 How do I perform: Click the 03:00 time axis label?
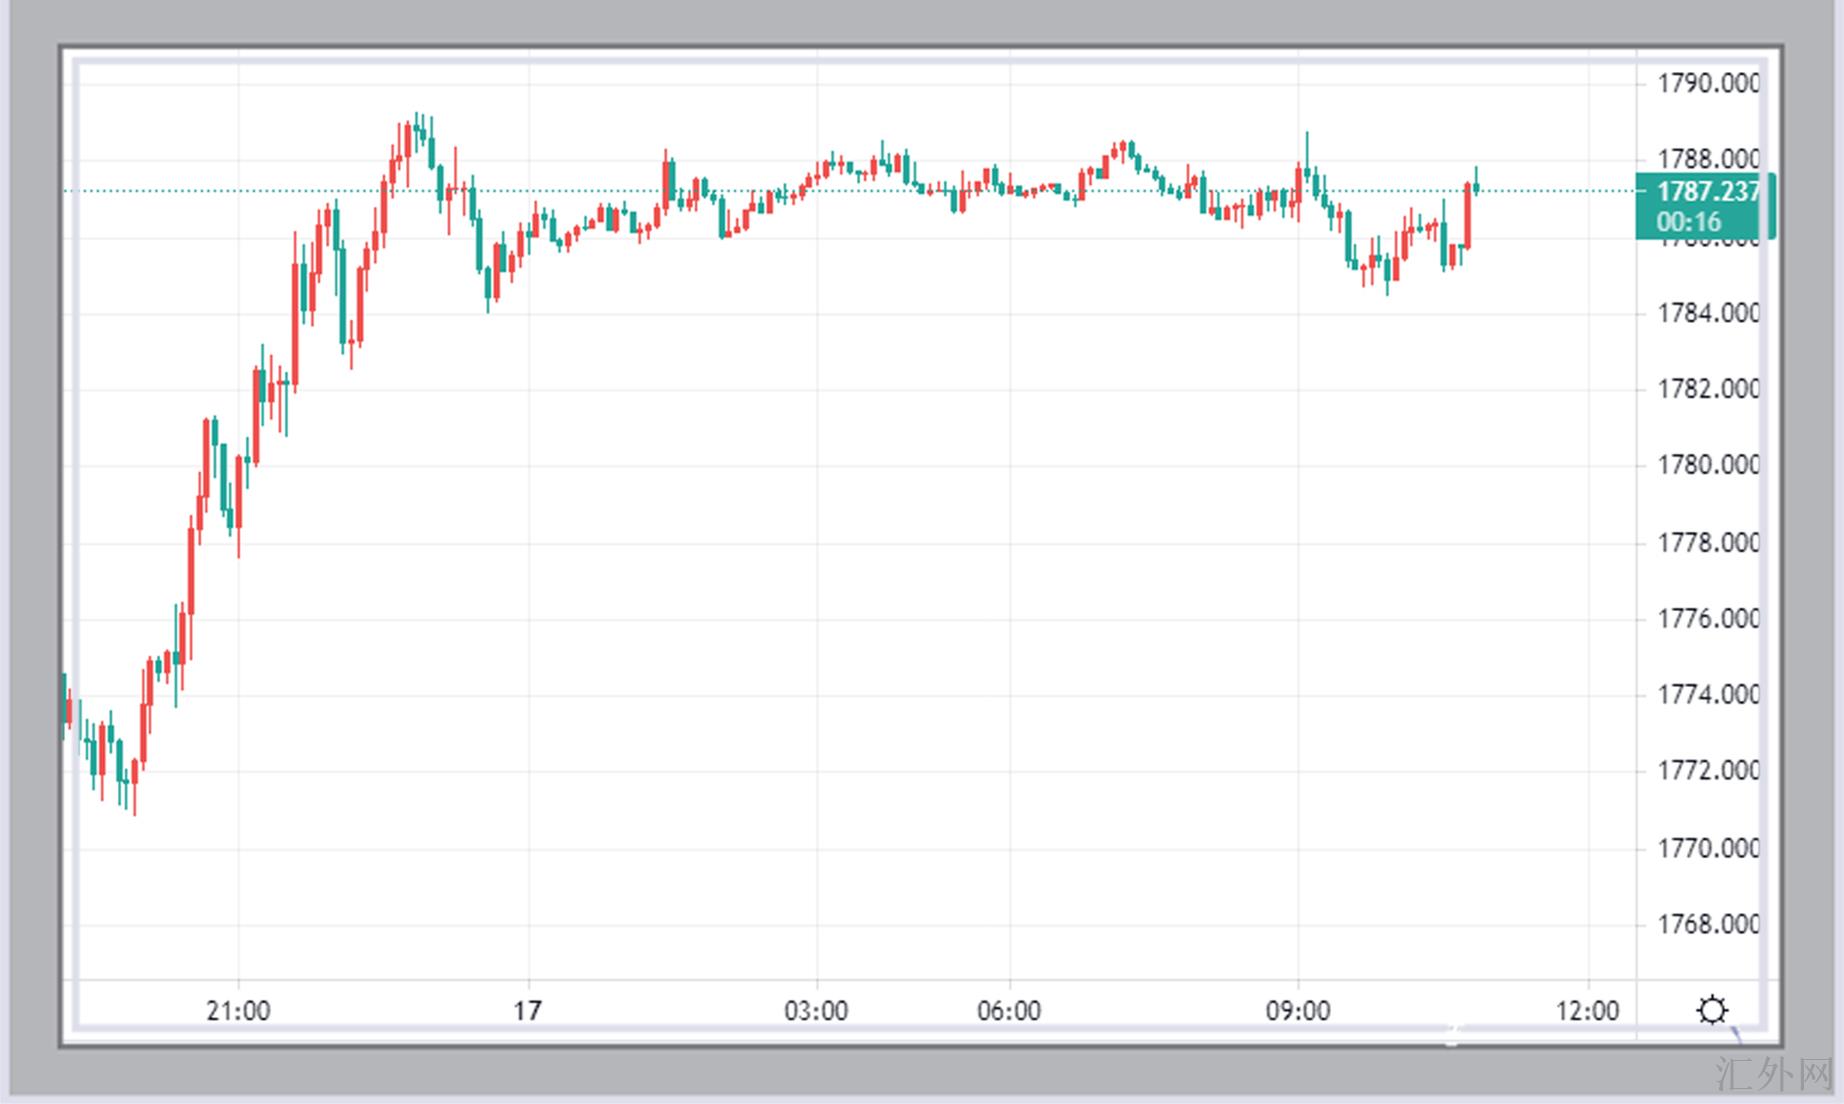coord(816,1011)
